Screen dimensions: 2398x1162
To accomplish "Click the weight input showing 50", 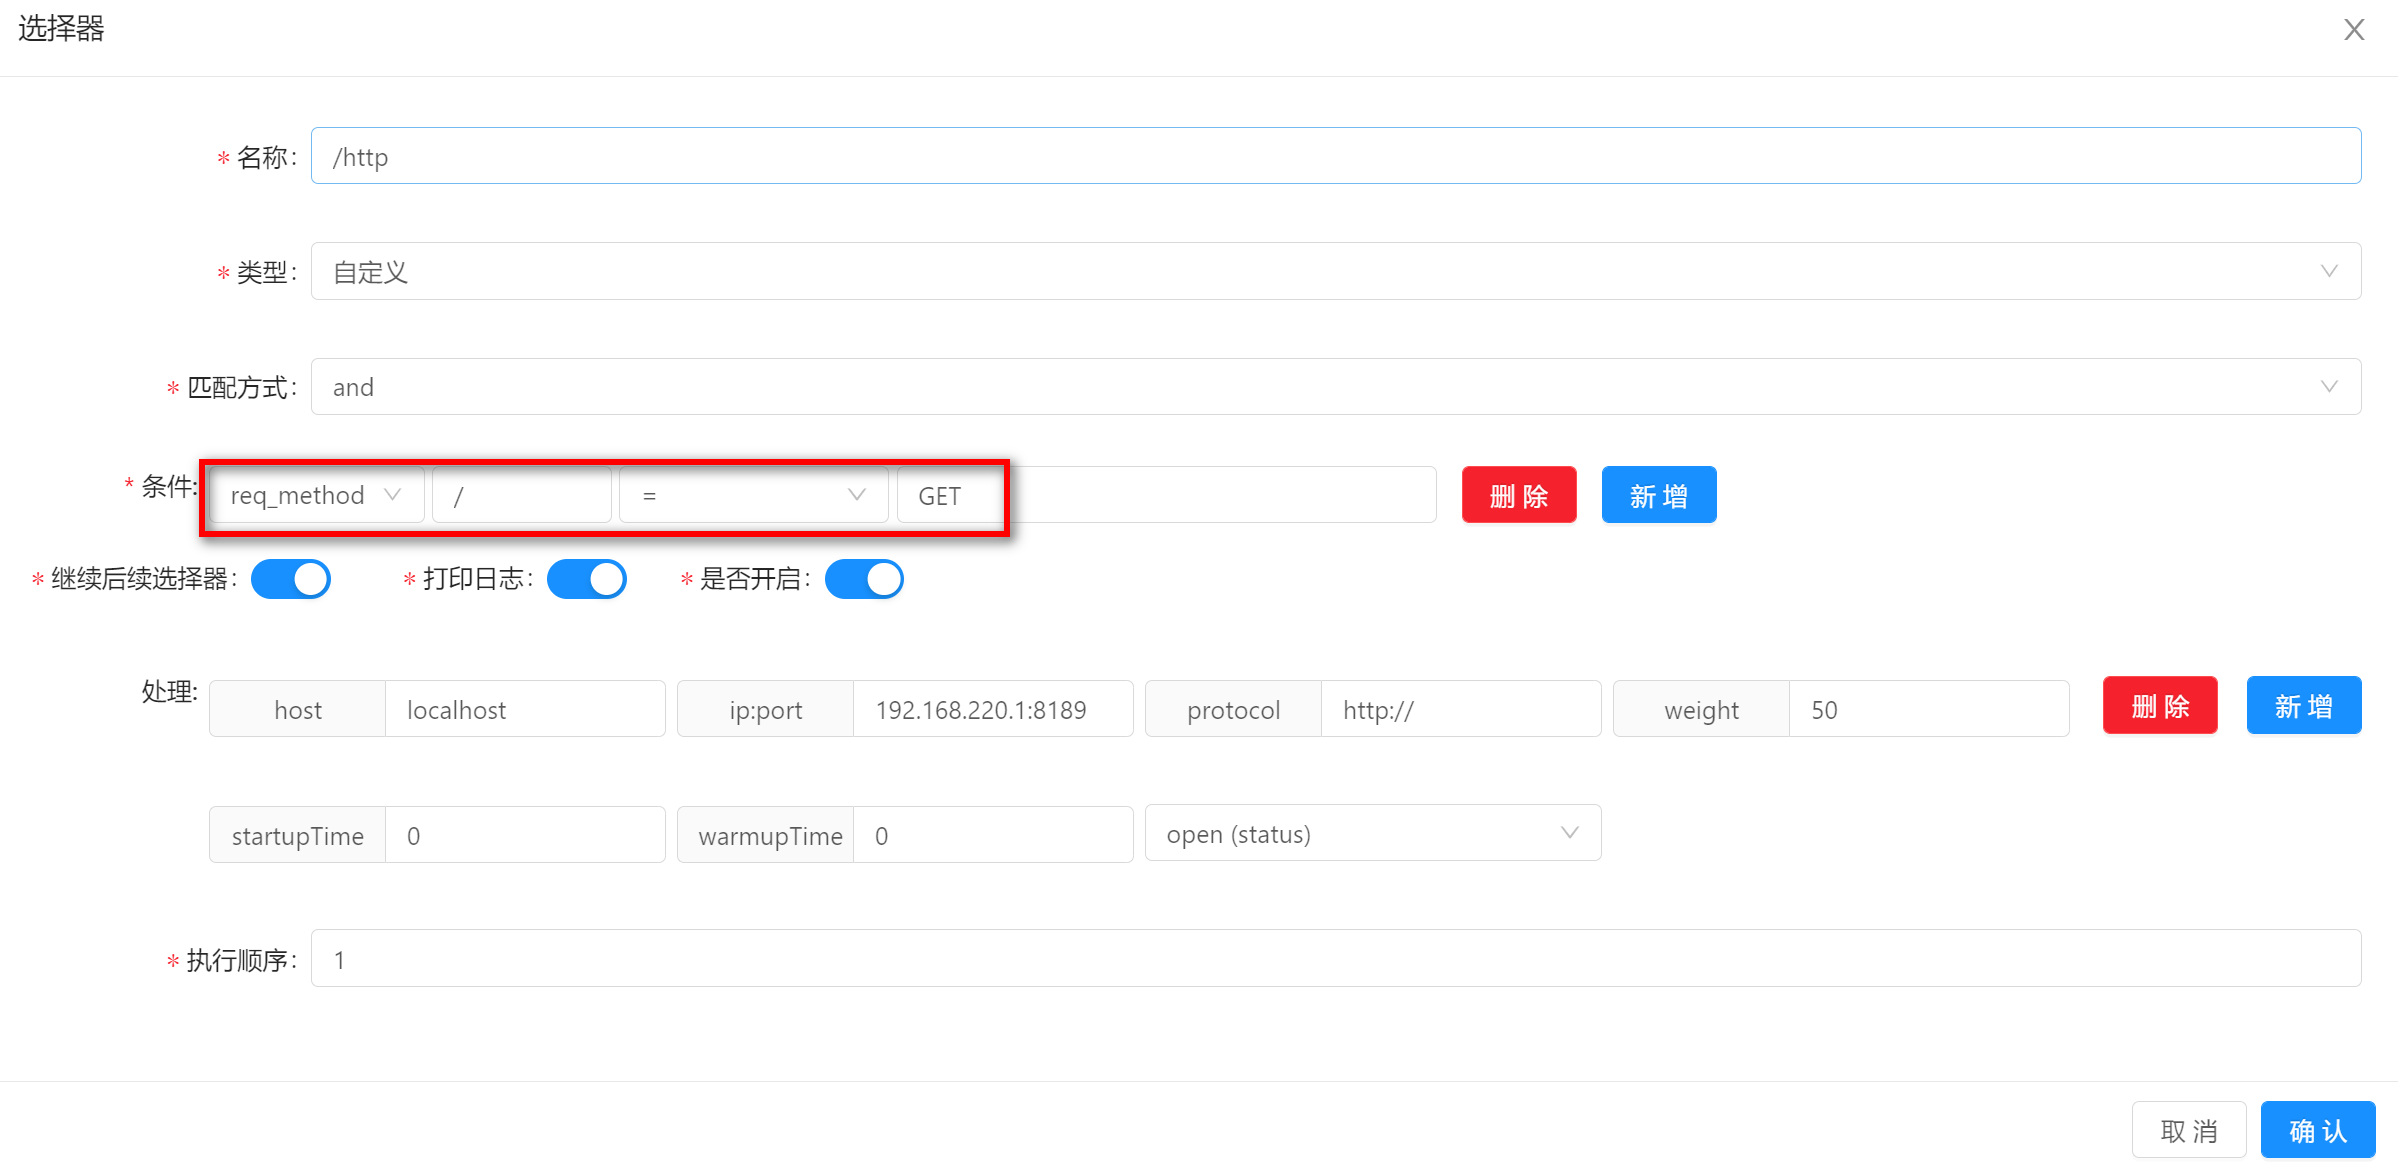I will click(x=1927, y=709).
